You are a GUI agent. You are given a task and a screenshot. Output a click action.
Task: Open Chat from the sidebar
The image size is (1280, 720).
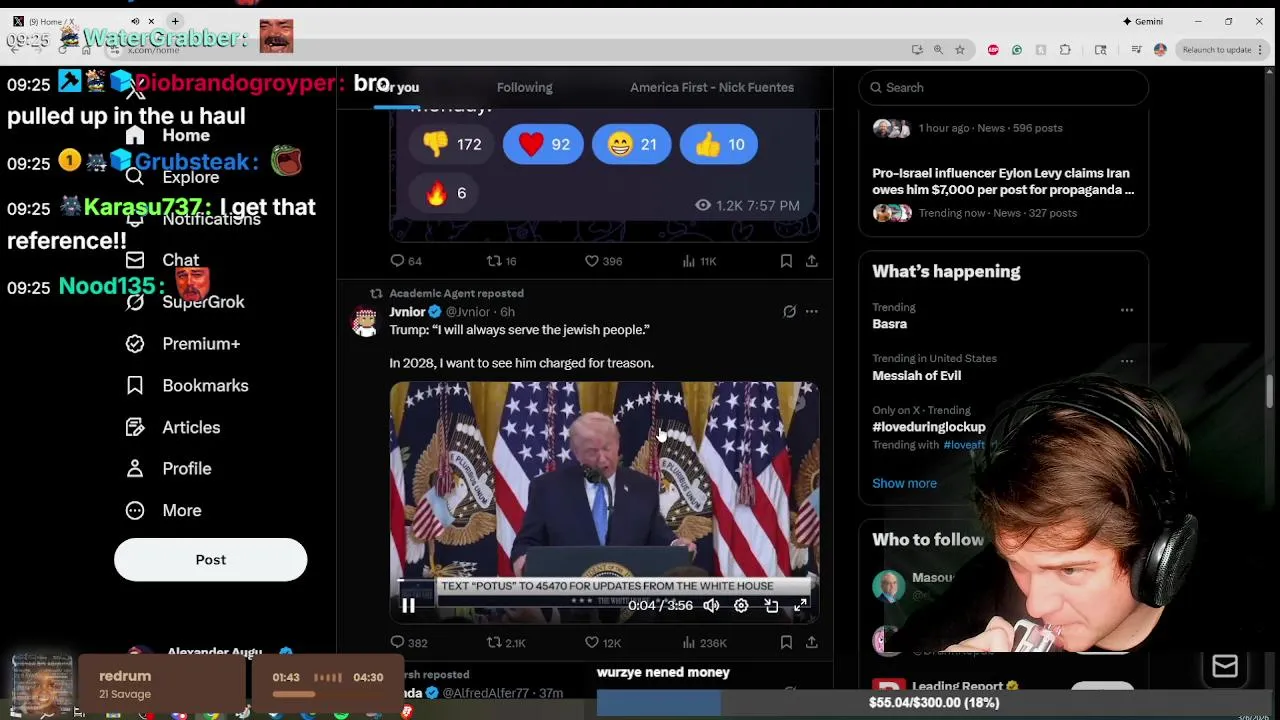point(163,260)
